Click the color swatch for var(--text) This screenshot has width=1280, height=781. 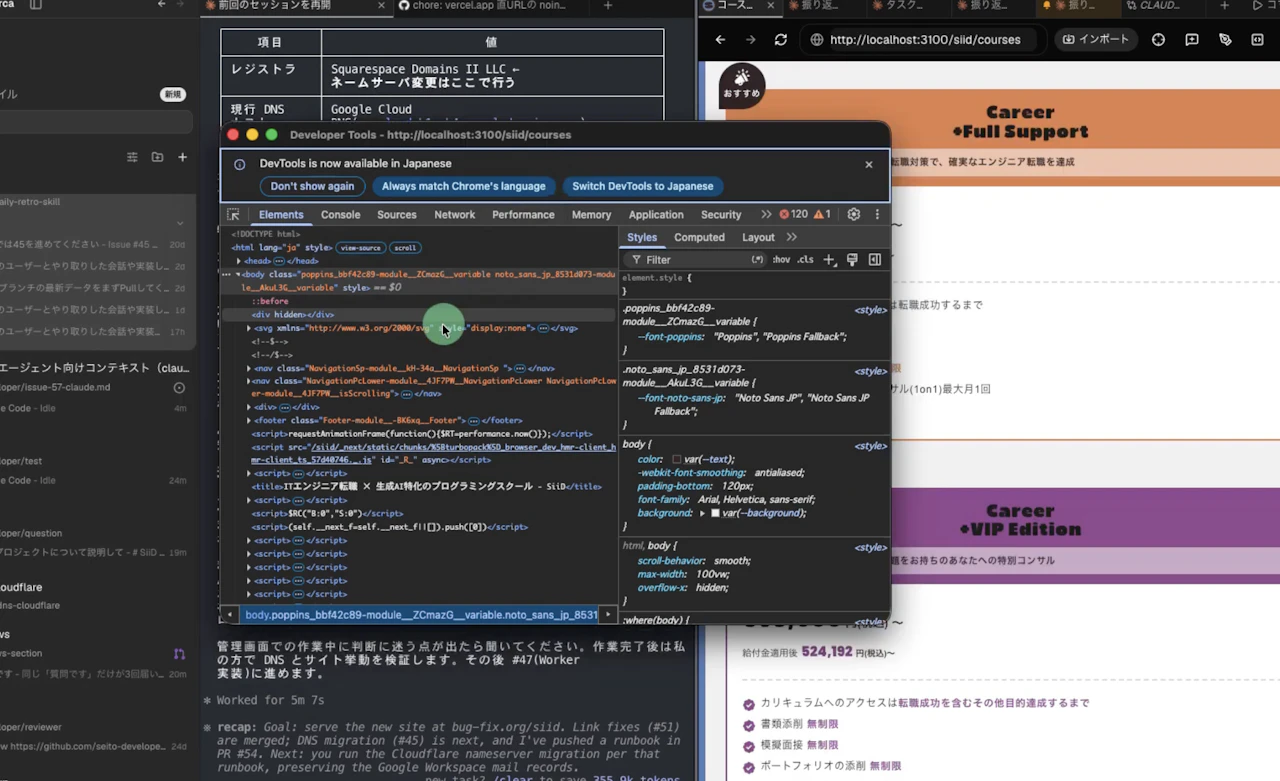(676, 460)
